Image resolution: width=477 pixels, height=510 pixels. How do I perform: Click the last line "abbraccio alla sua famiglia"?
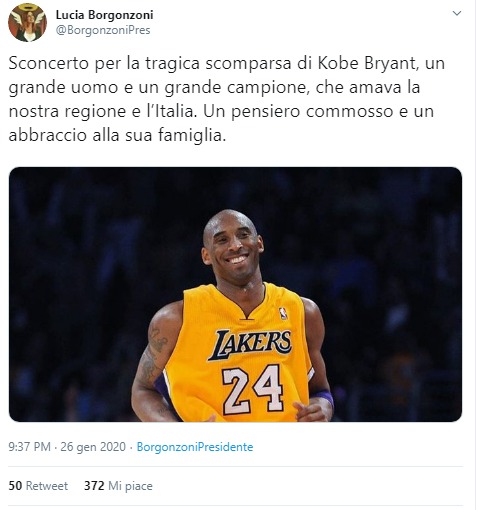pos(115,135)
